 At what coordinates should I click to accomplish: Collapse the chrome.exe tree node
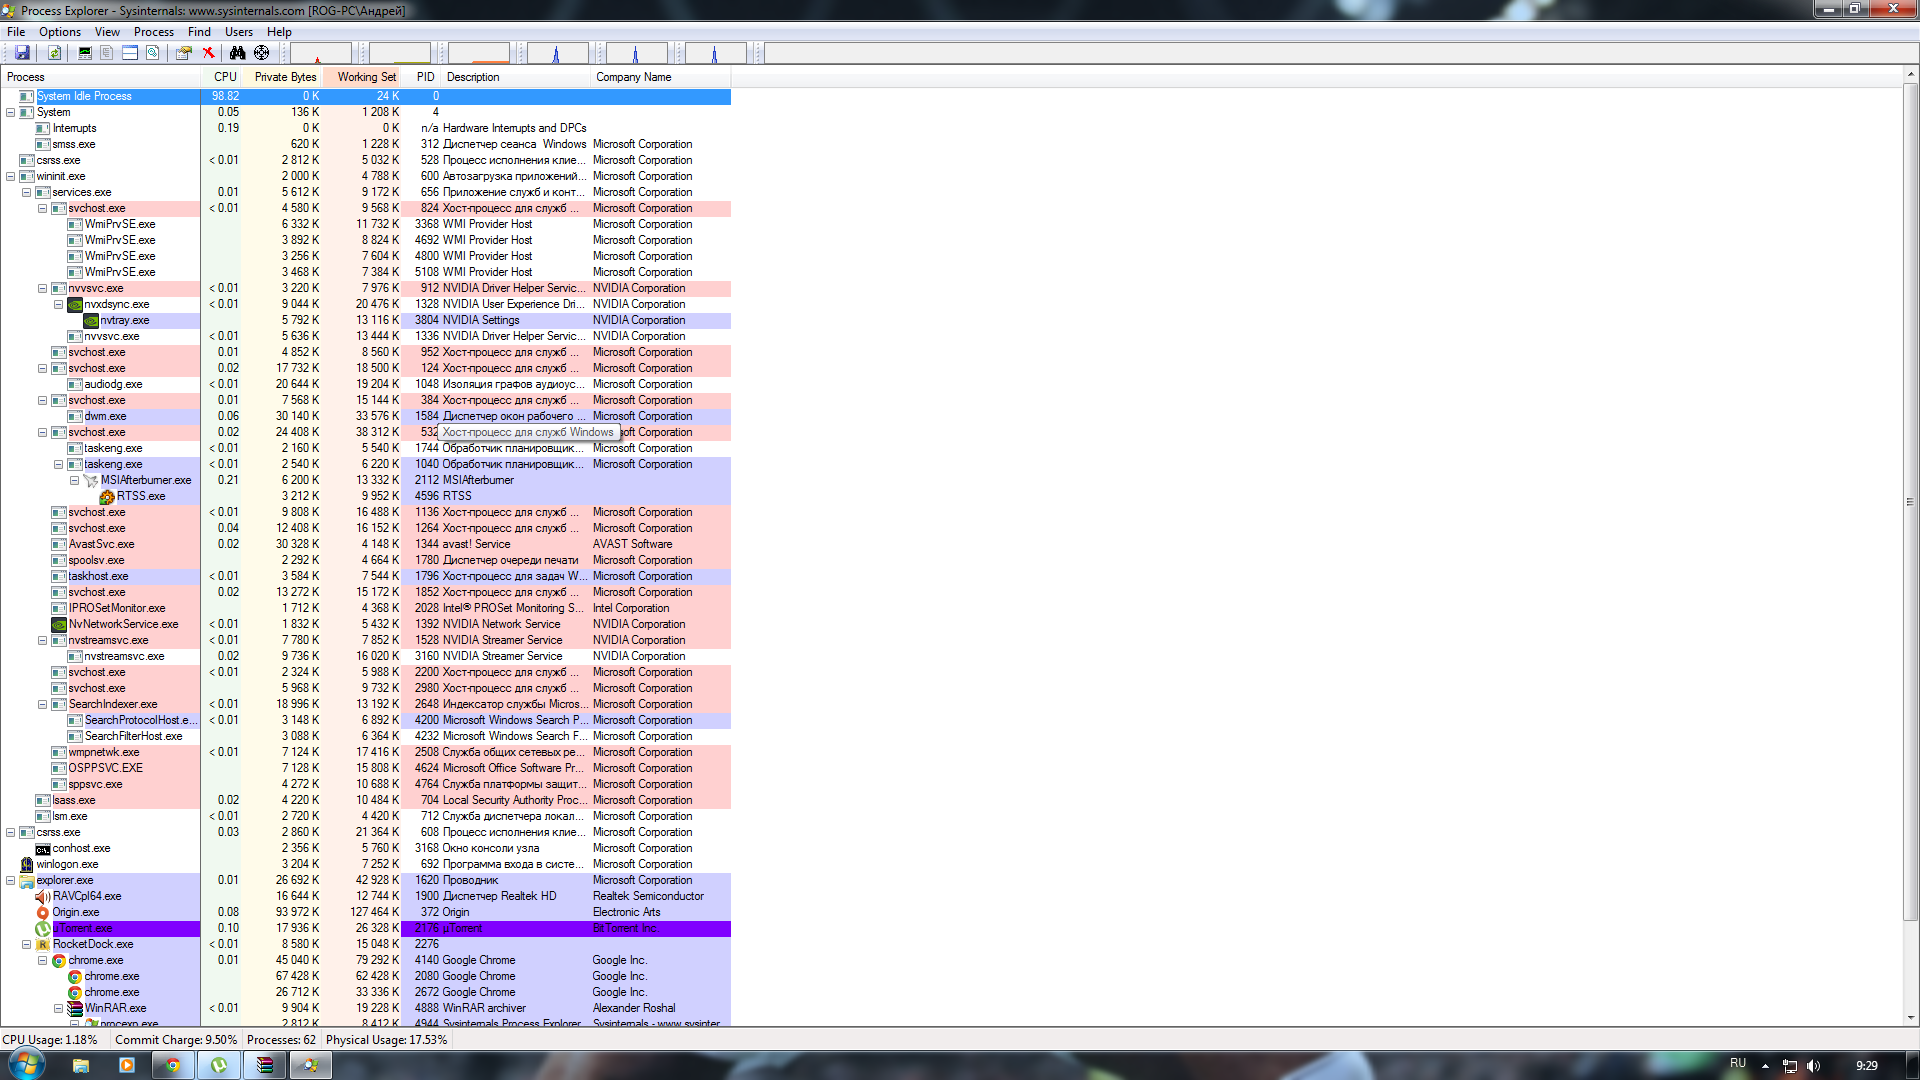click(42, 960)
